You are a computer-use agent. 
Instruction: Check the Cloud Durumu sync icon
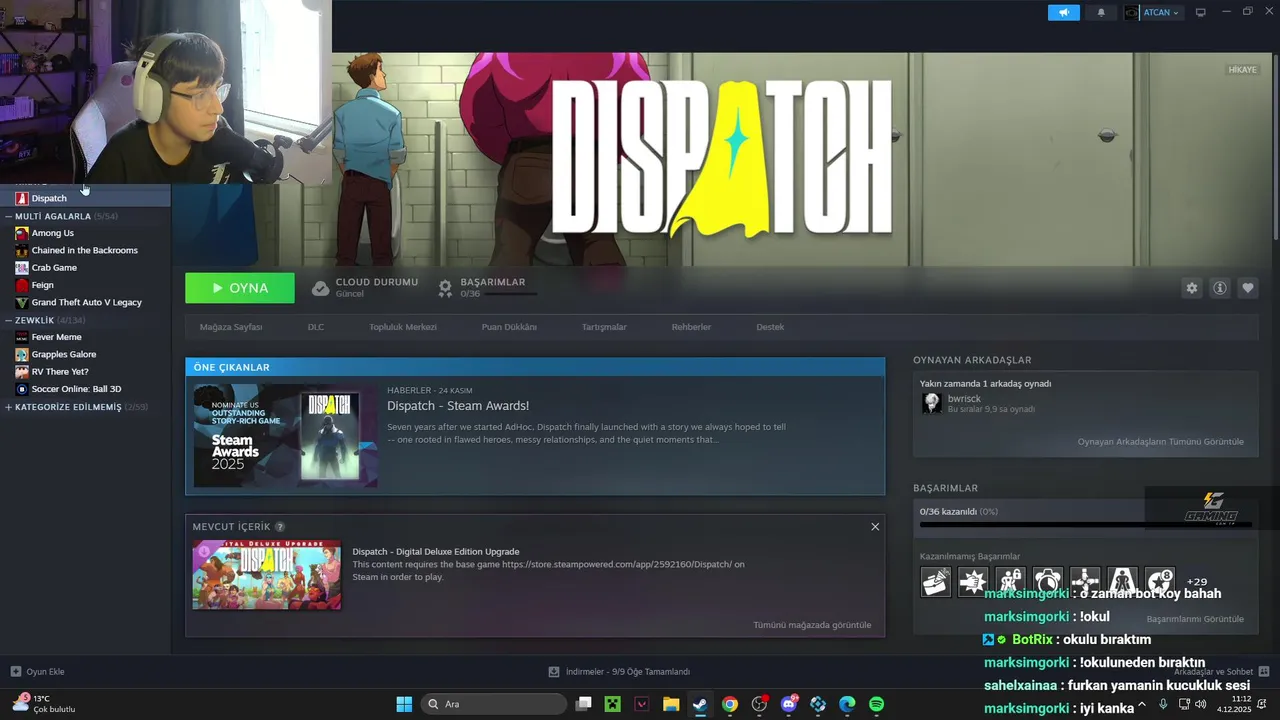[320, 288]
